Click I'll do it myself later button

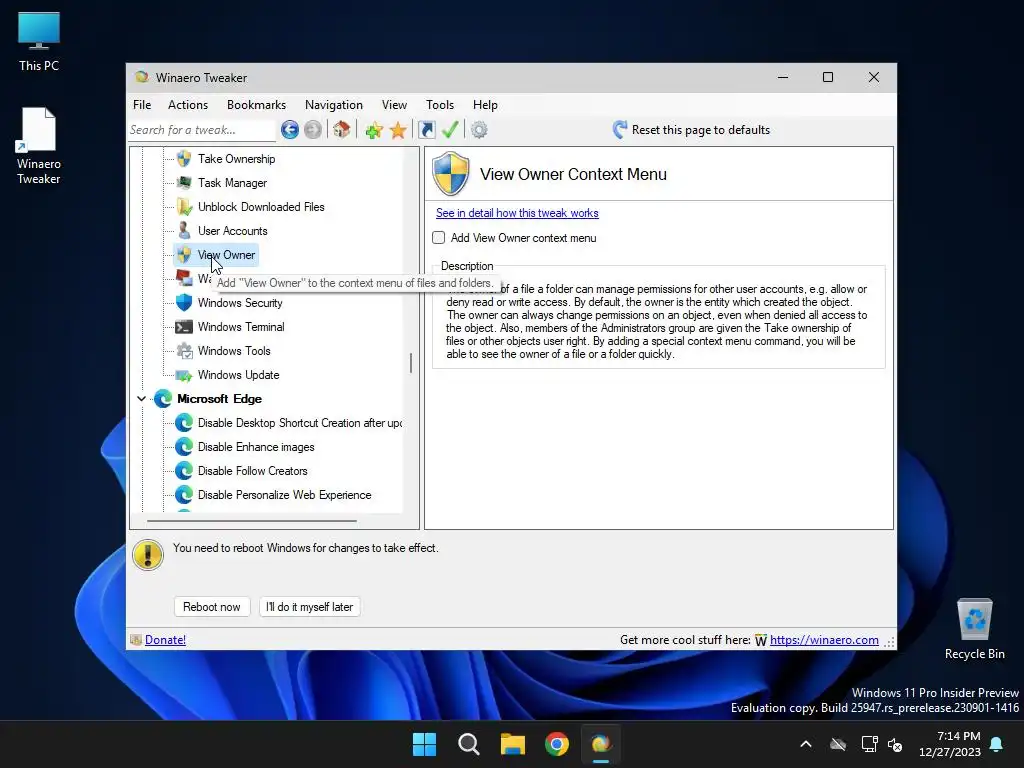[310, 607]
